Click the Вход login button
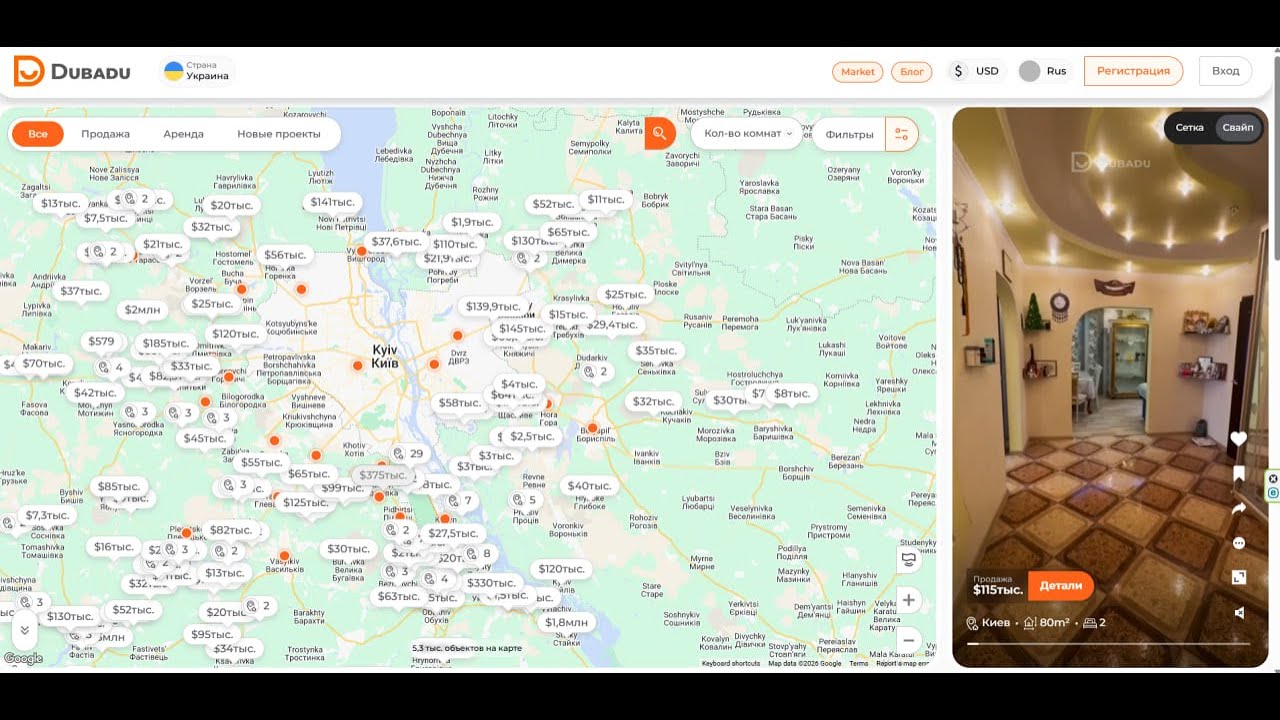 tap(1225, 71)
